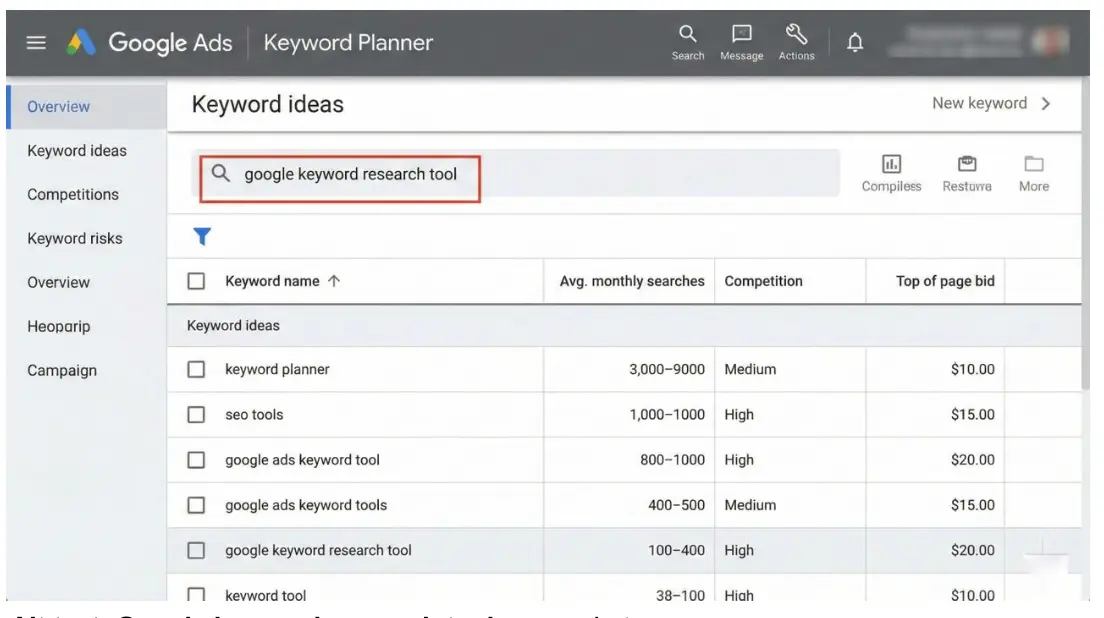Click the Keyword ideas group row label
Image resolution: width=1104 pixels, height=618 pixels.
(x=233, y=326)
